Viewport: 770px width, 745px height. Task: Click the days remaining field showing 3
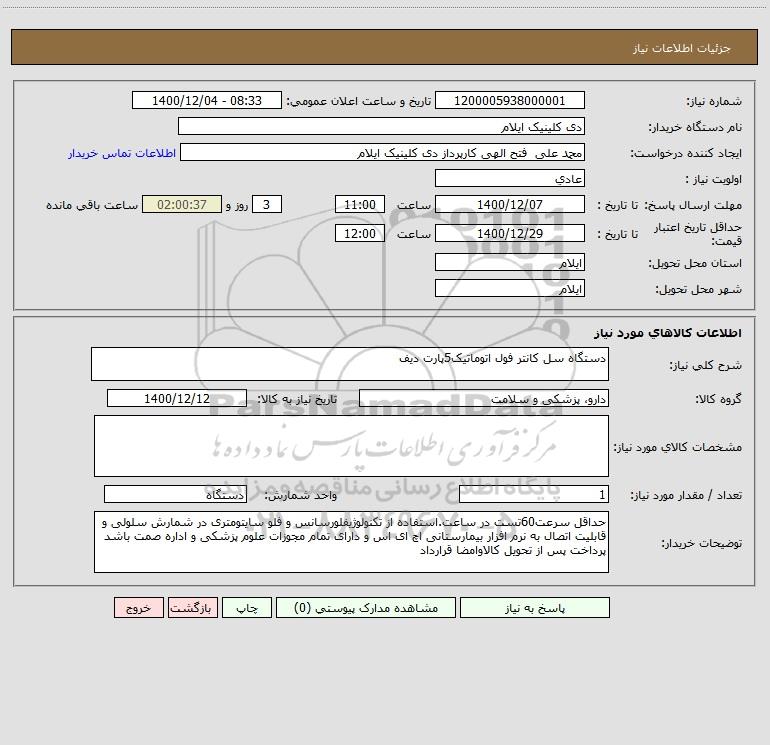(267, 204)
